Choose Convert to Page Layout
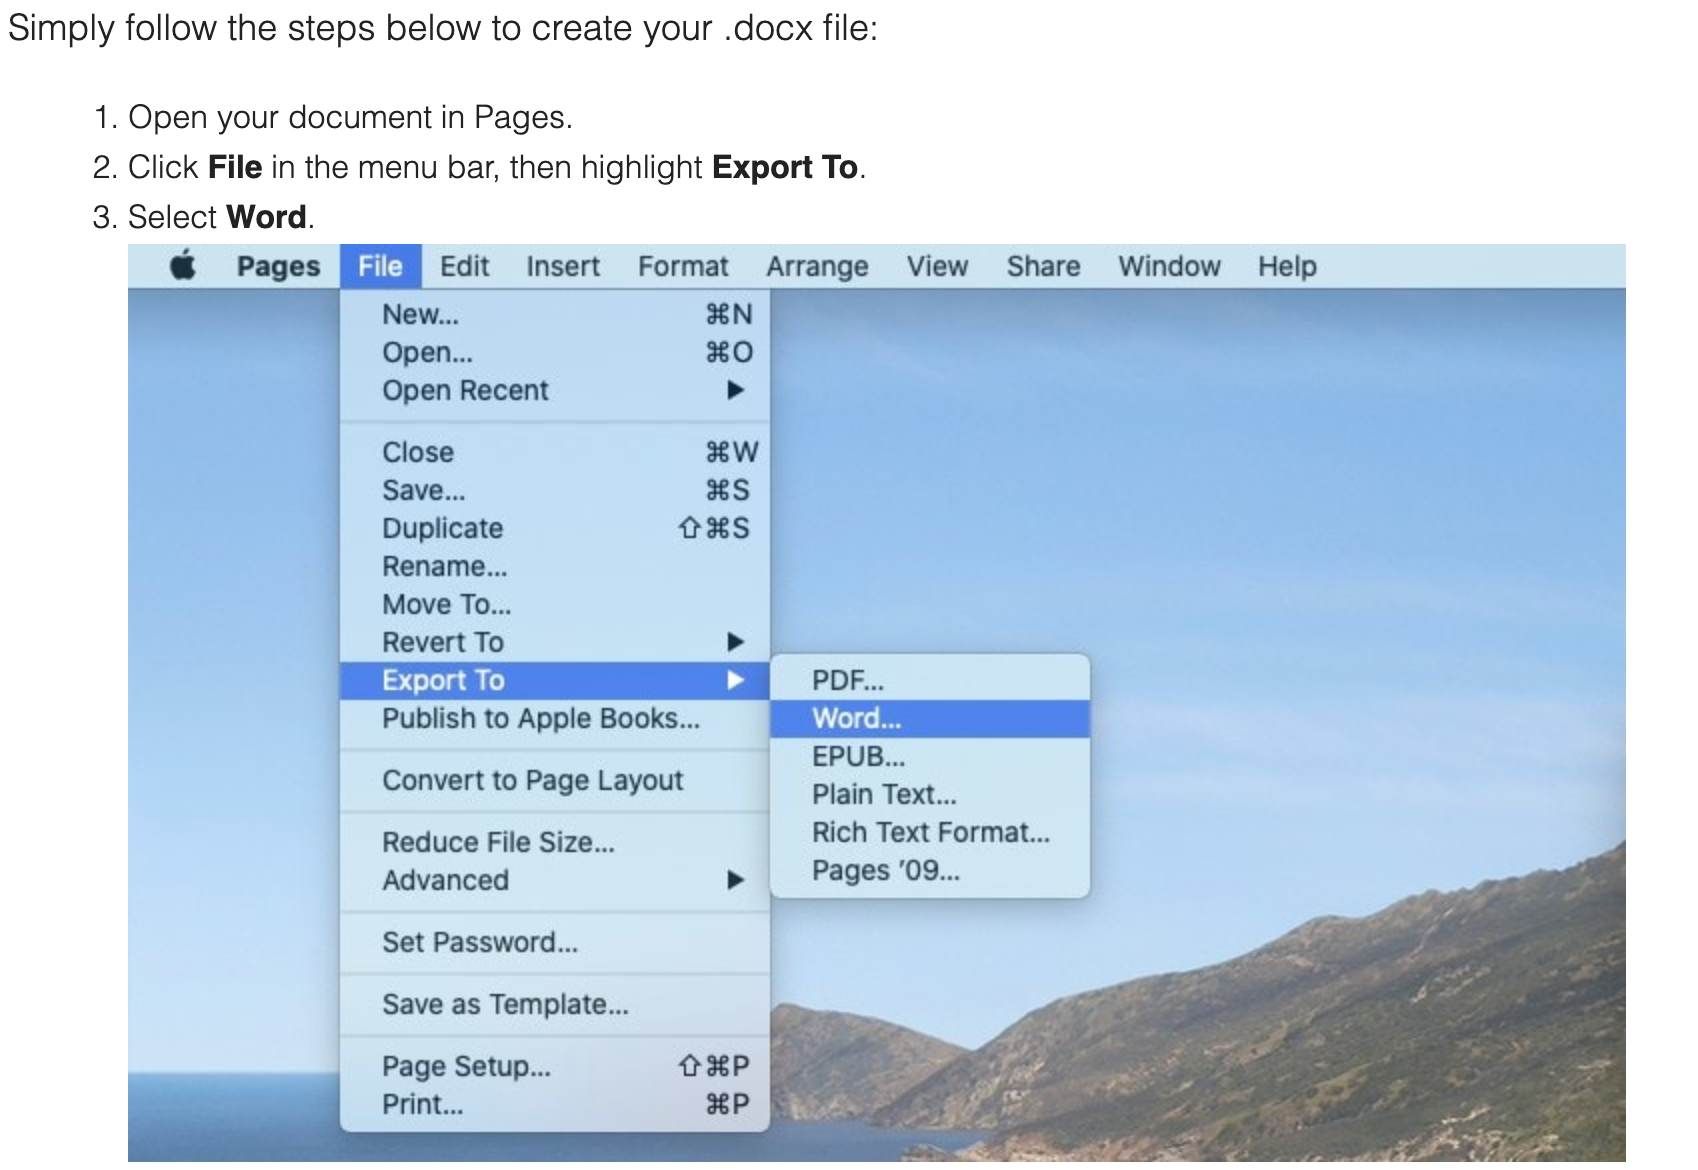 coord(555,780)
